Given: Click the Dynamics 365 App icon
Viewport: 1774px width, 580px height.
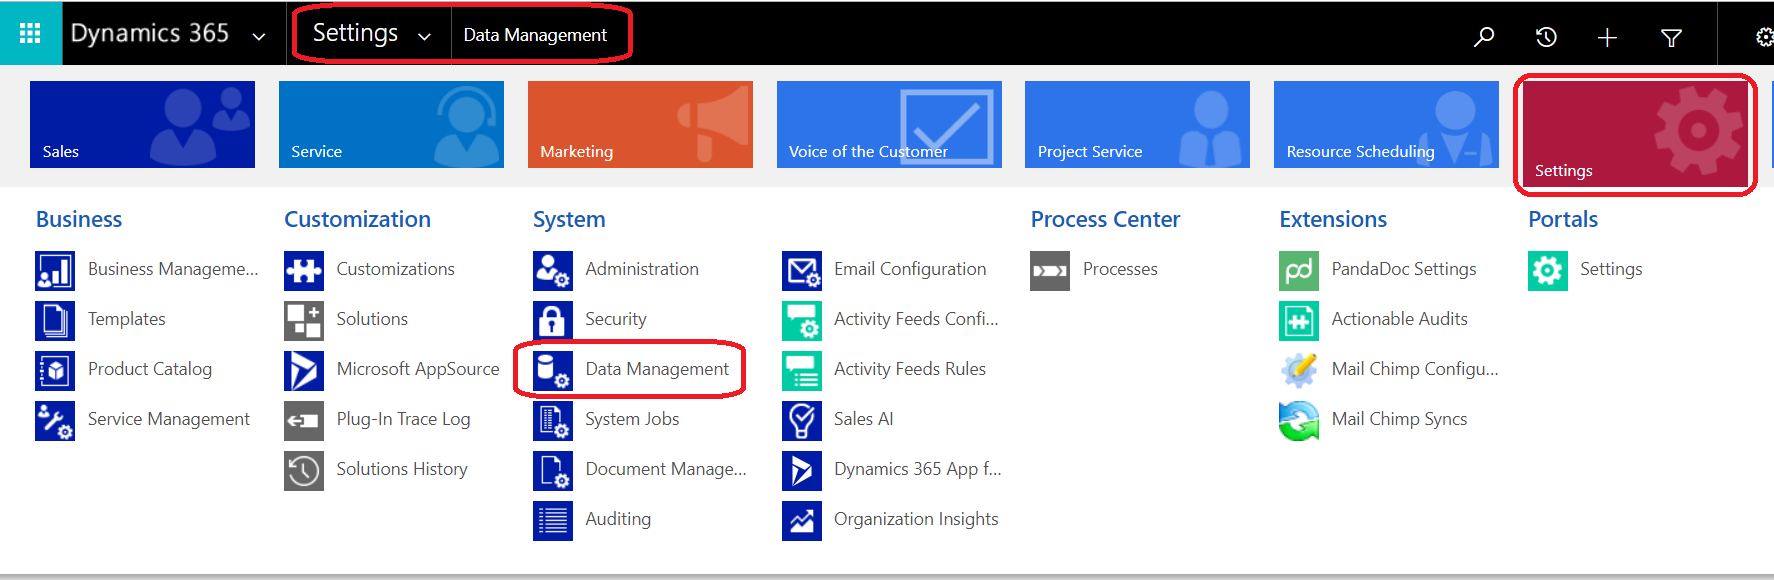Looking at the screenshot, I should [802, 471].
